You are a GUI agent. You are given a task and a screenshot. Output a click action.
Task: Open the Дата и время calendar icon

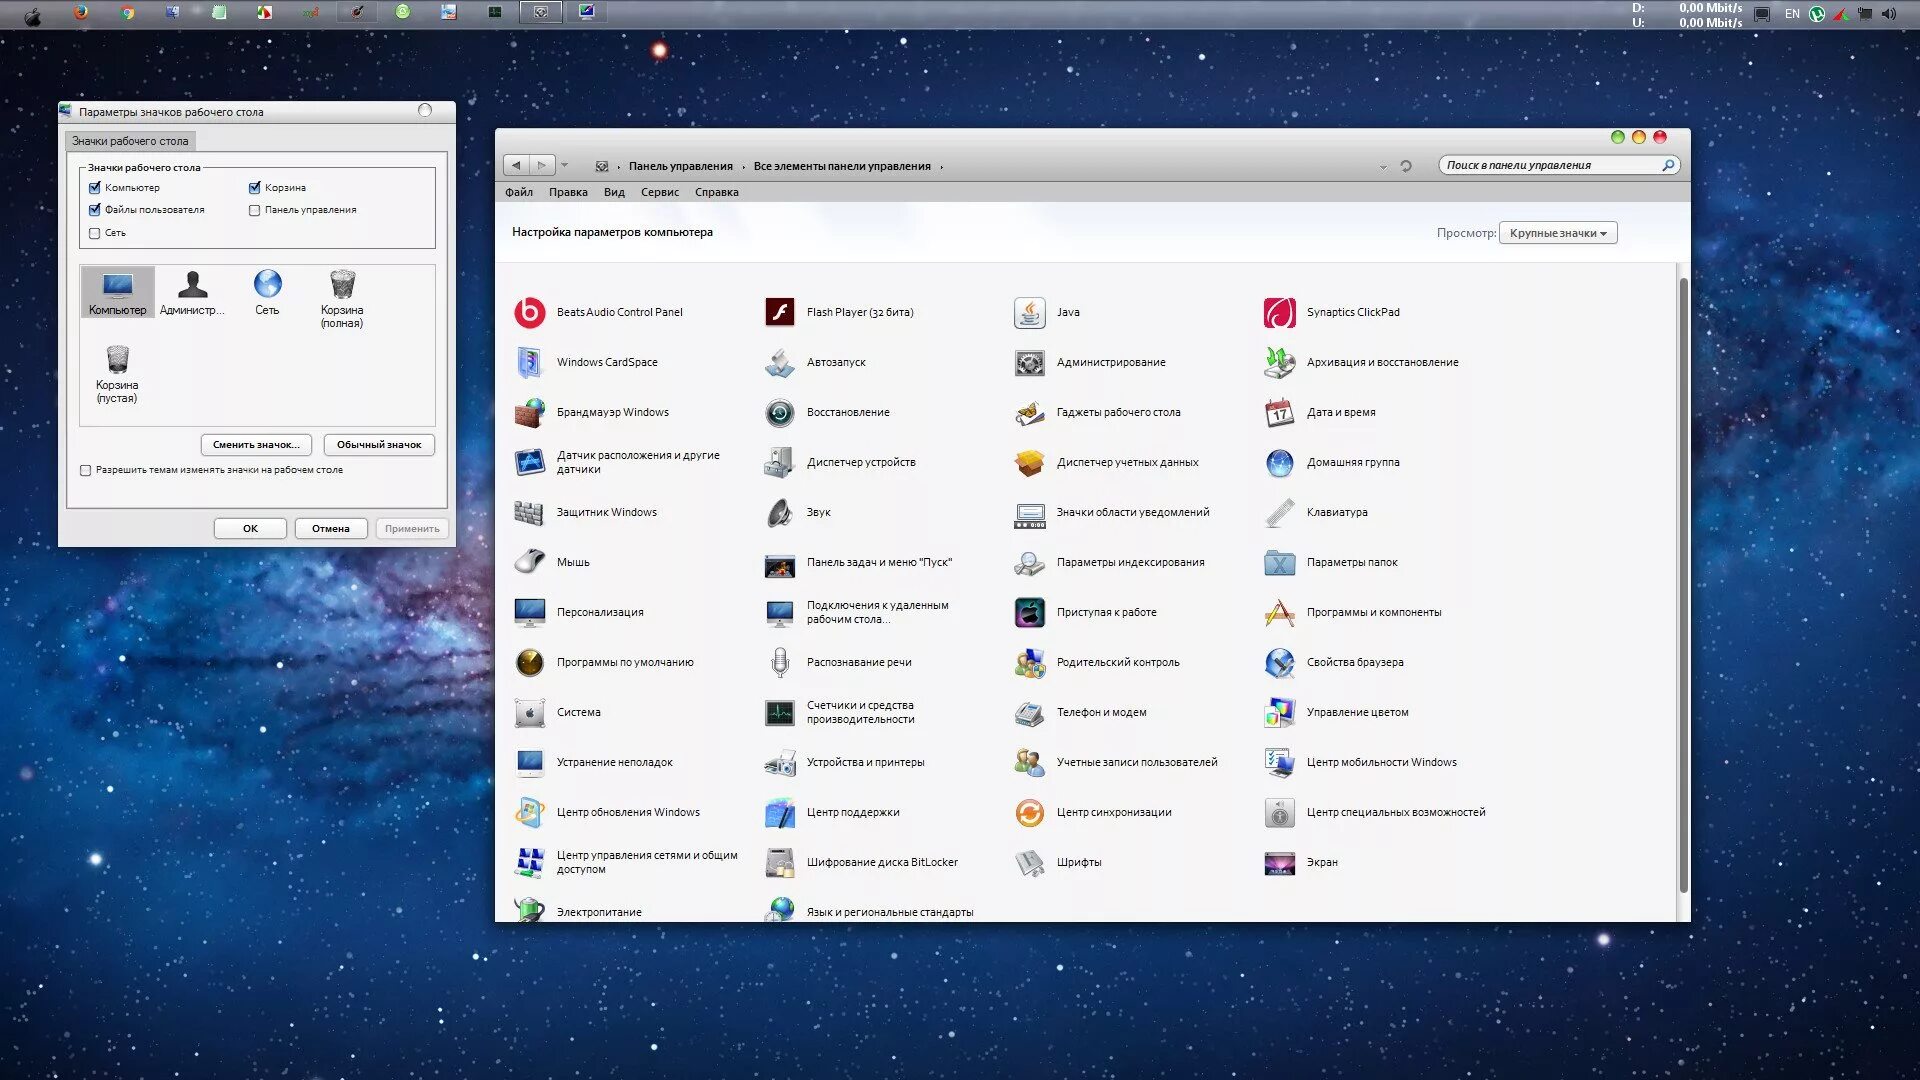click(x=1279, y=412)
